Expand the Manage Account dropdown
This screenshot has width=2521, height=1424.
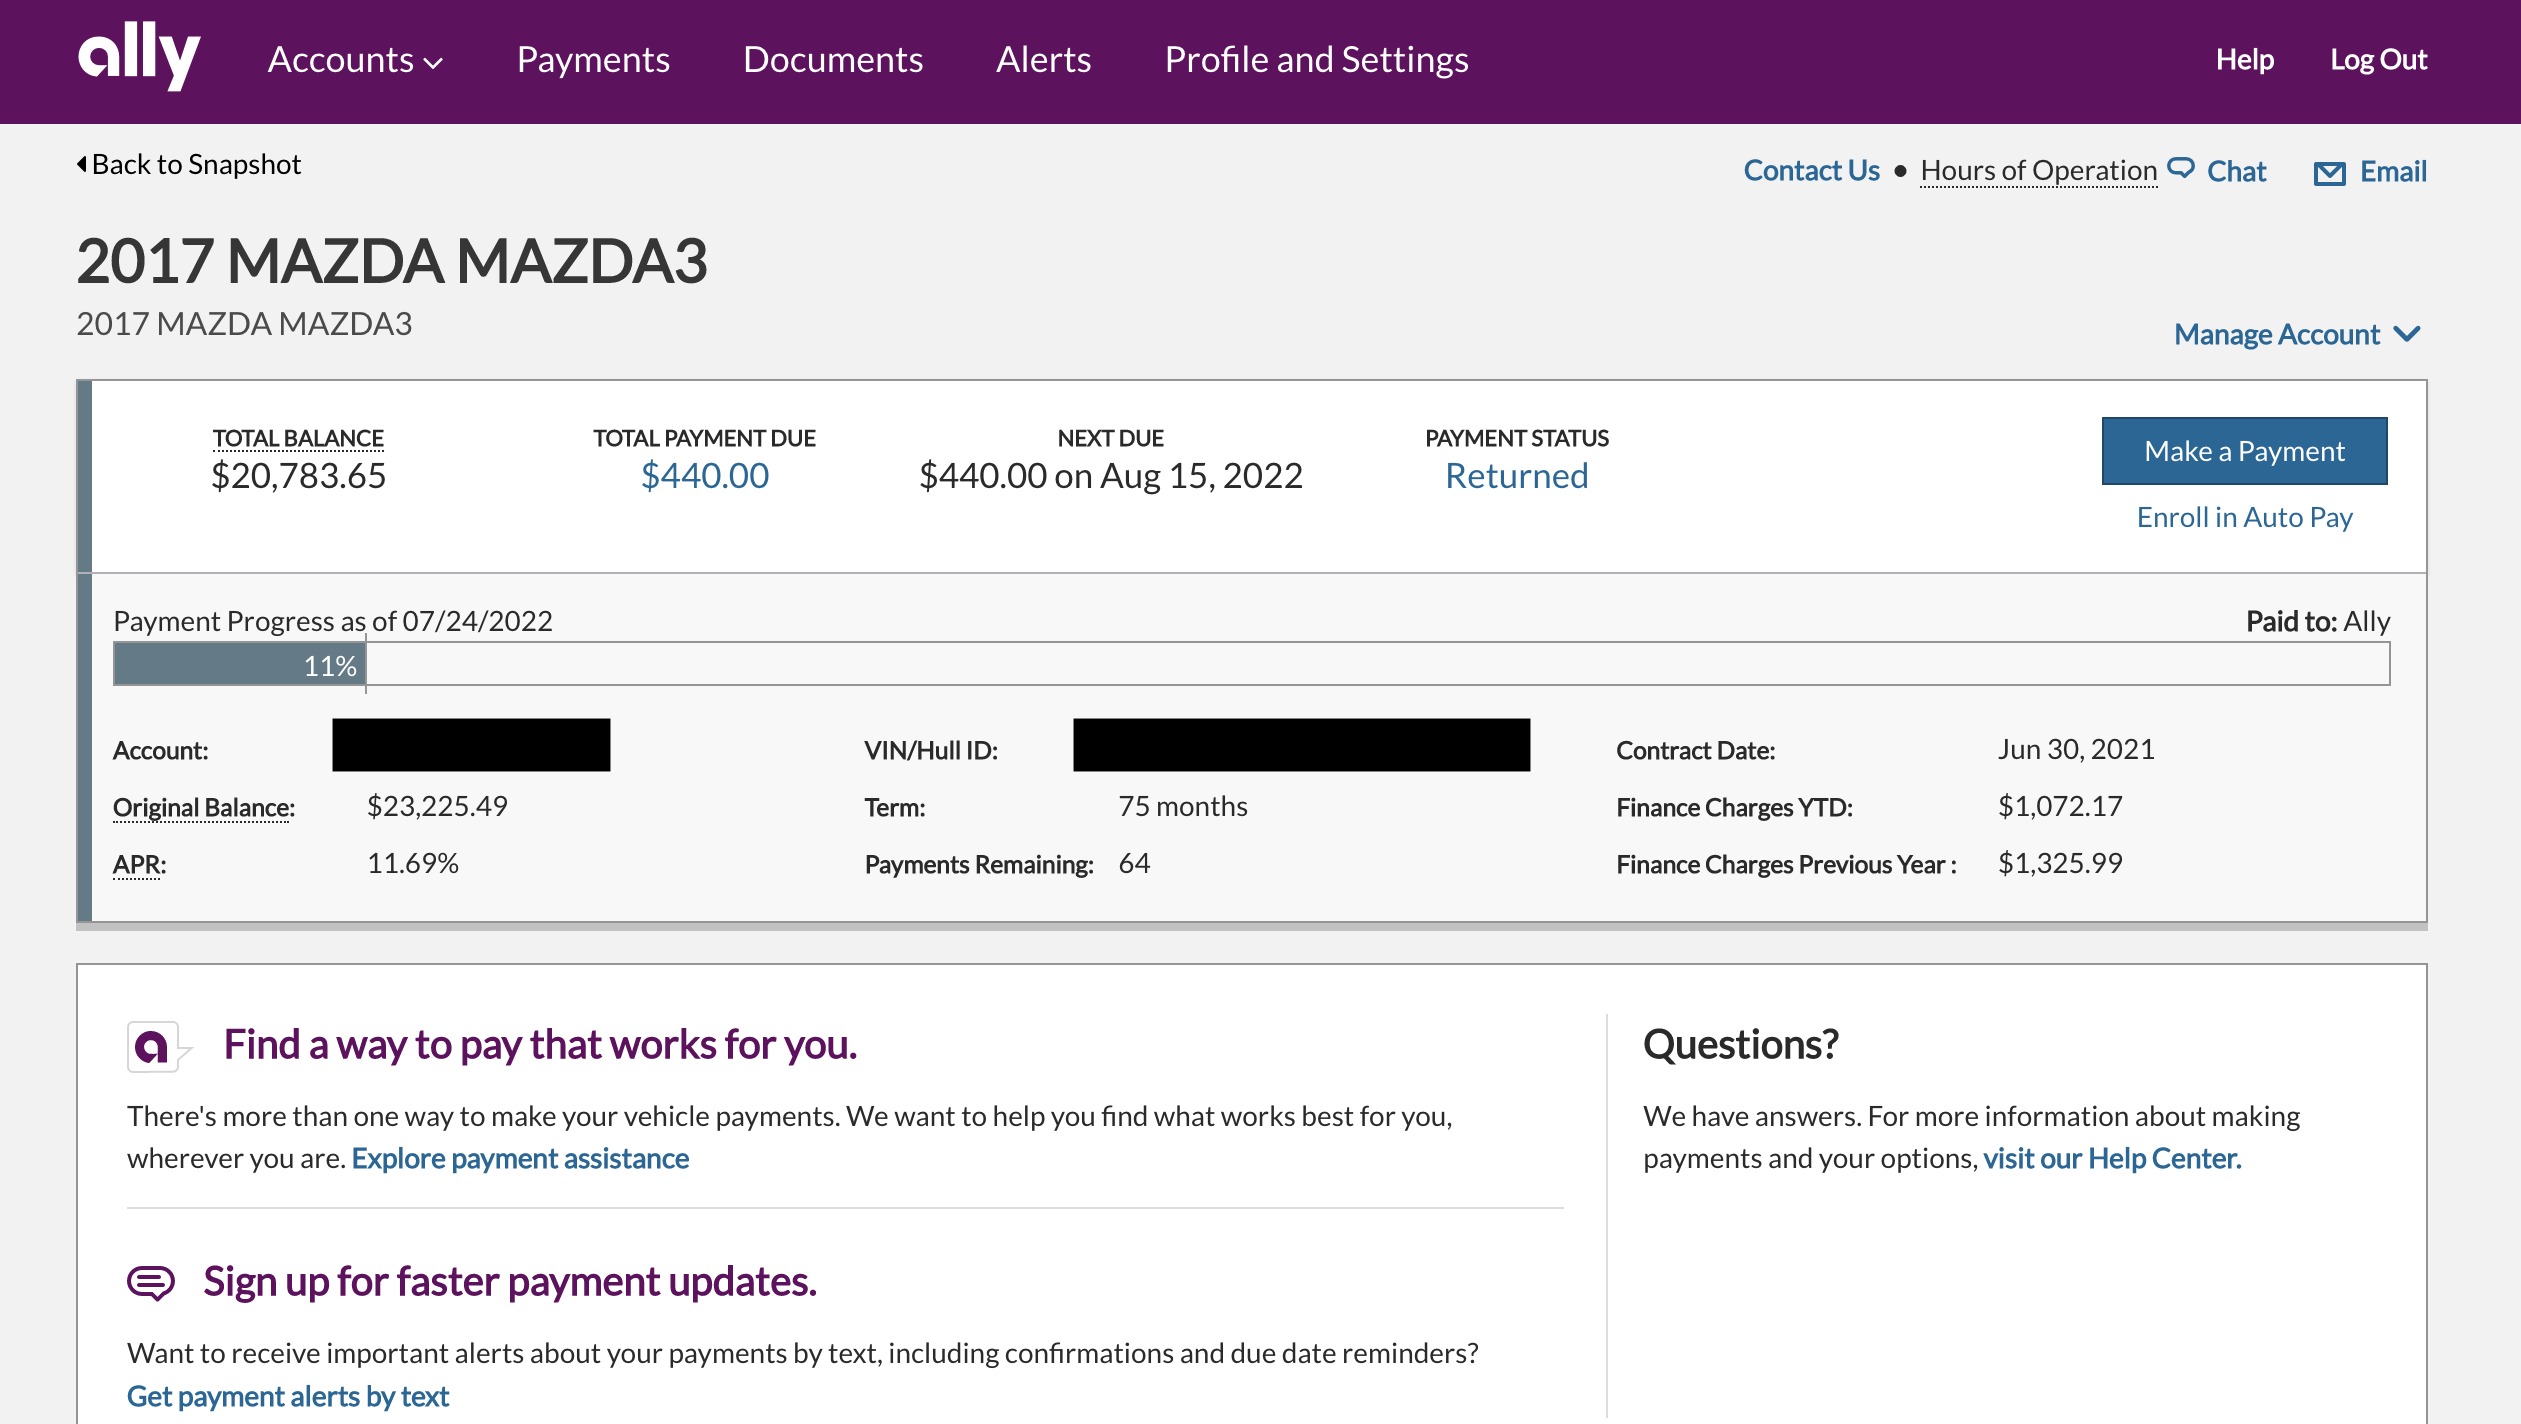click(2297, 334)
